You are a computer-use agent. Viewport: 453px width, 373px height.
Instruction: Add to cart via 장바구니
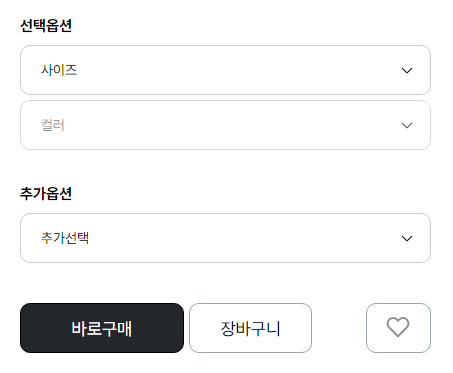point(250,328)
